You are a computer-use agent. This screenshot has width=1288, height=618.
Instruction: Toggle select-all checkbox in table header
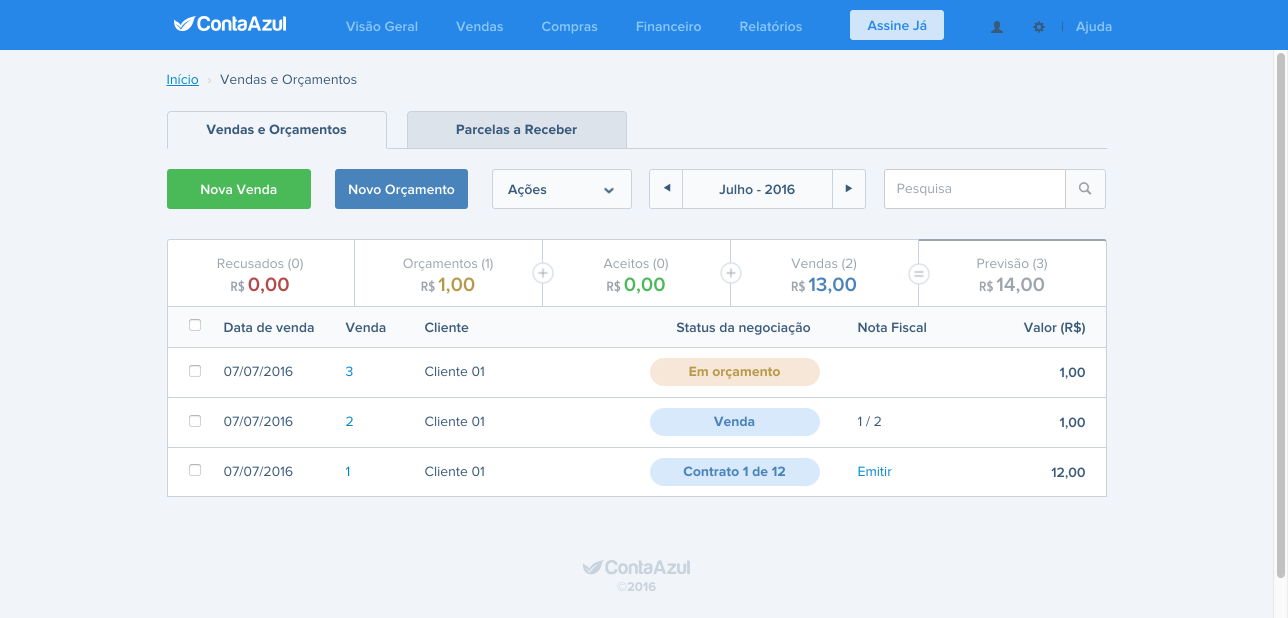coord(195,325)
